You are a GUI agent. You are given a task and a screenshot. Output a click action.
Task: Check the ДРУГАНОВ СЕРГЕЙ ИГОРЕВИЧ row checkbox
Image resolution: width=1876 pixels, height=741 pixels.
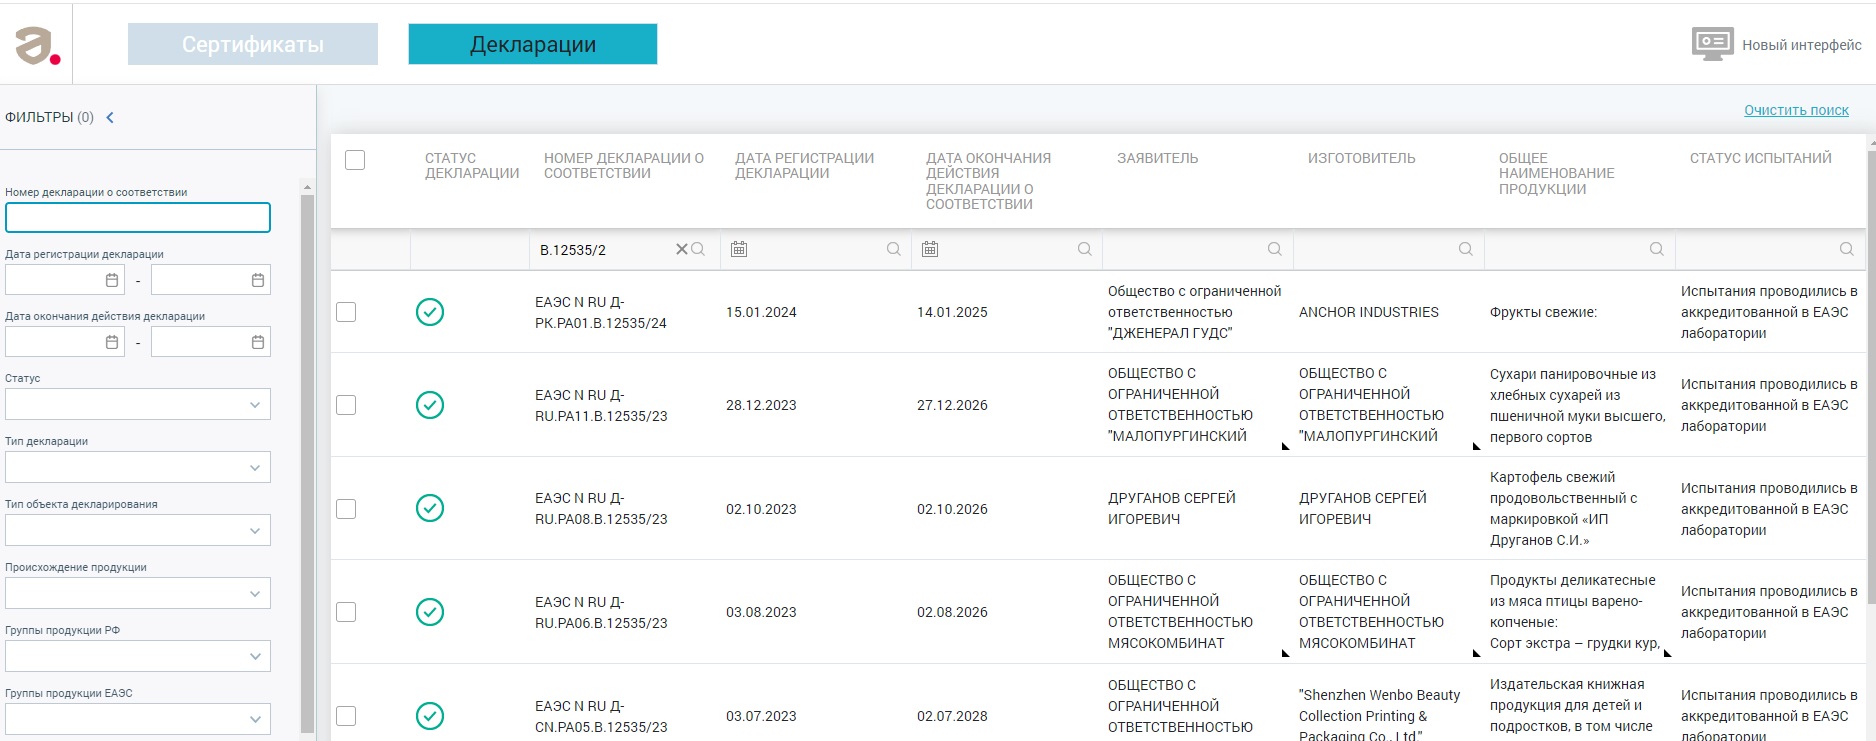point(346,509)
